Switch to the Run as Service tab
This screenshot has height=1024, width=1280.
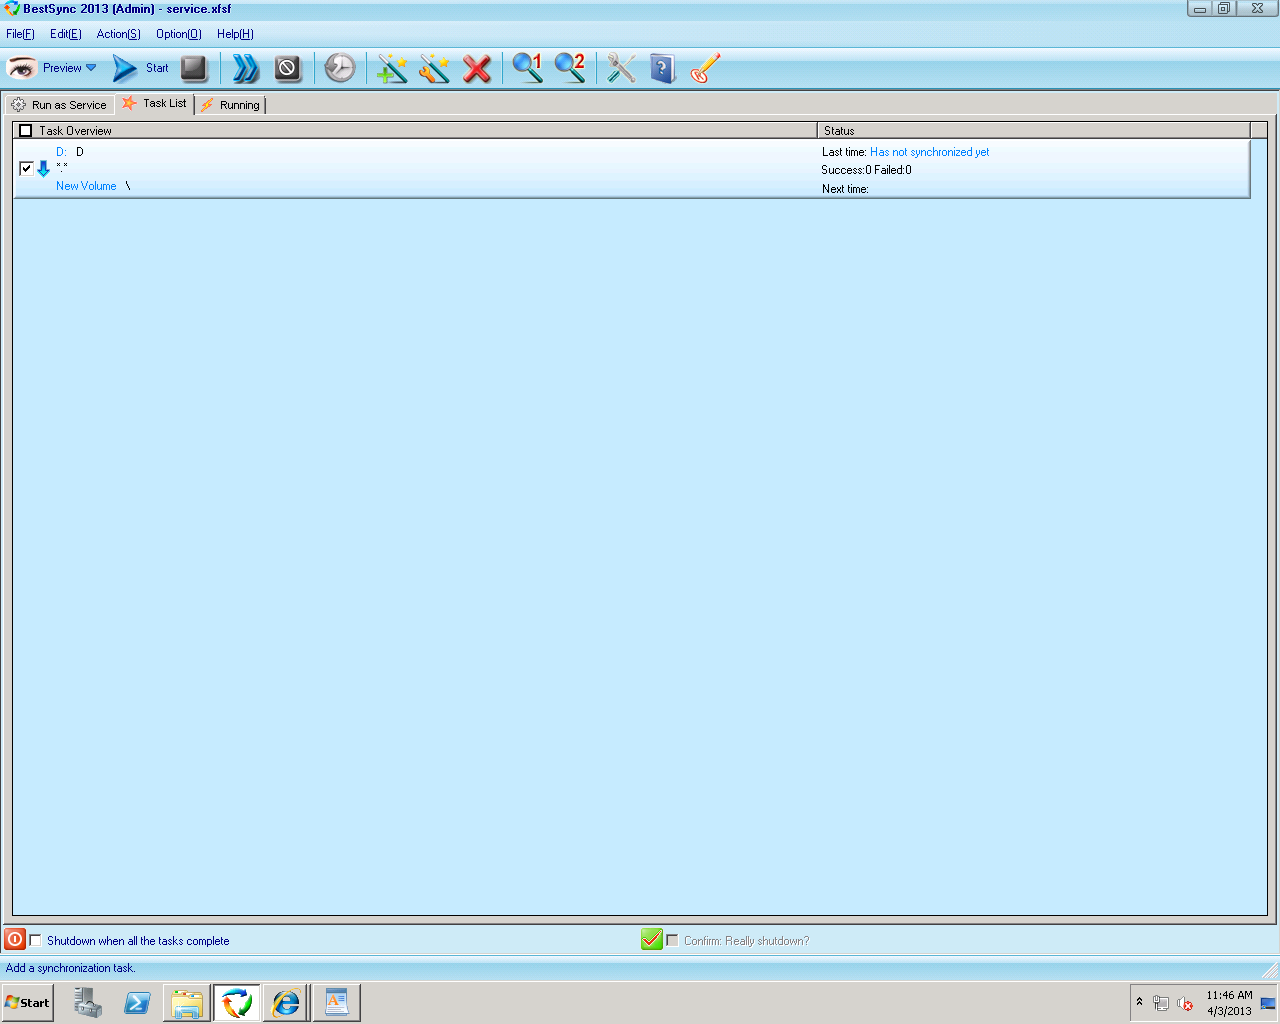coord(59,105)
